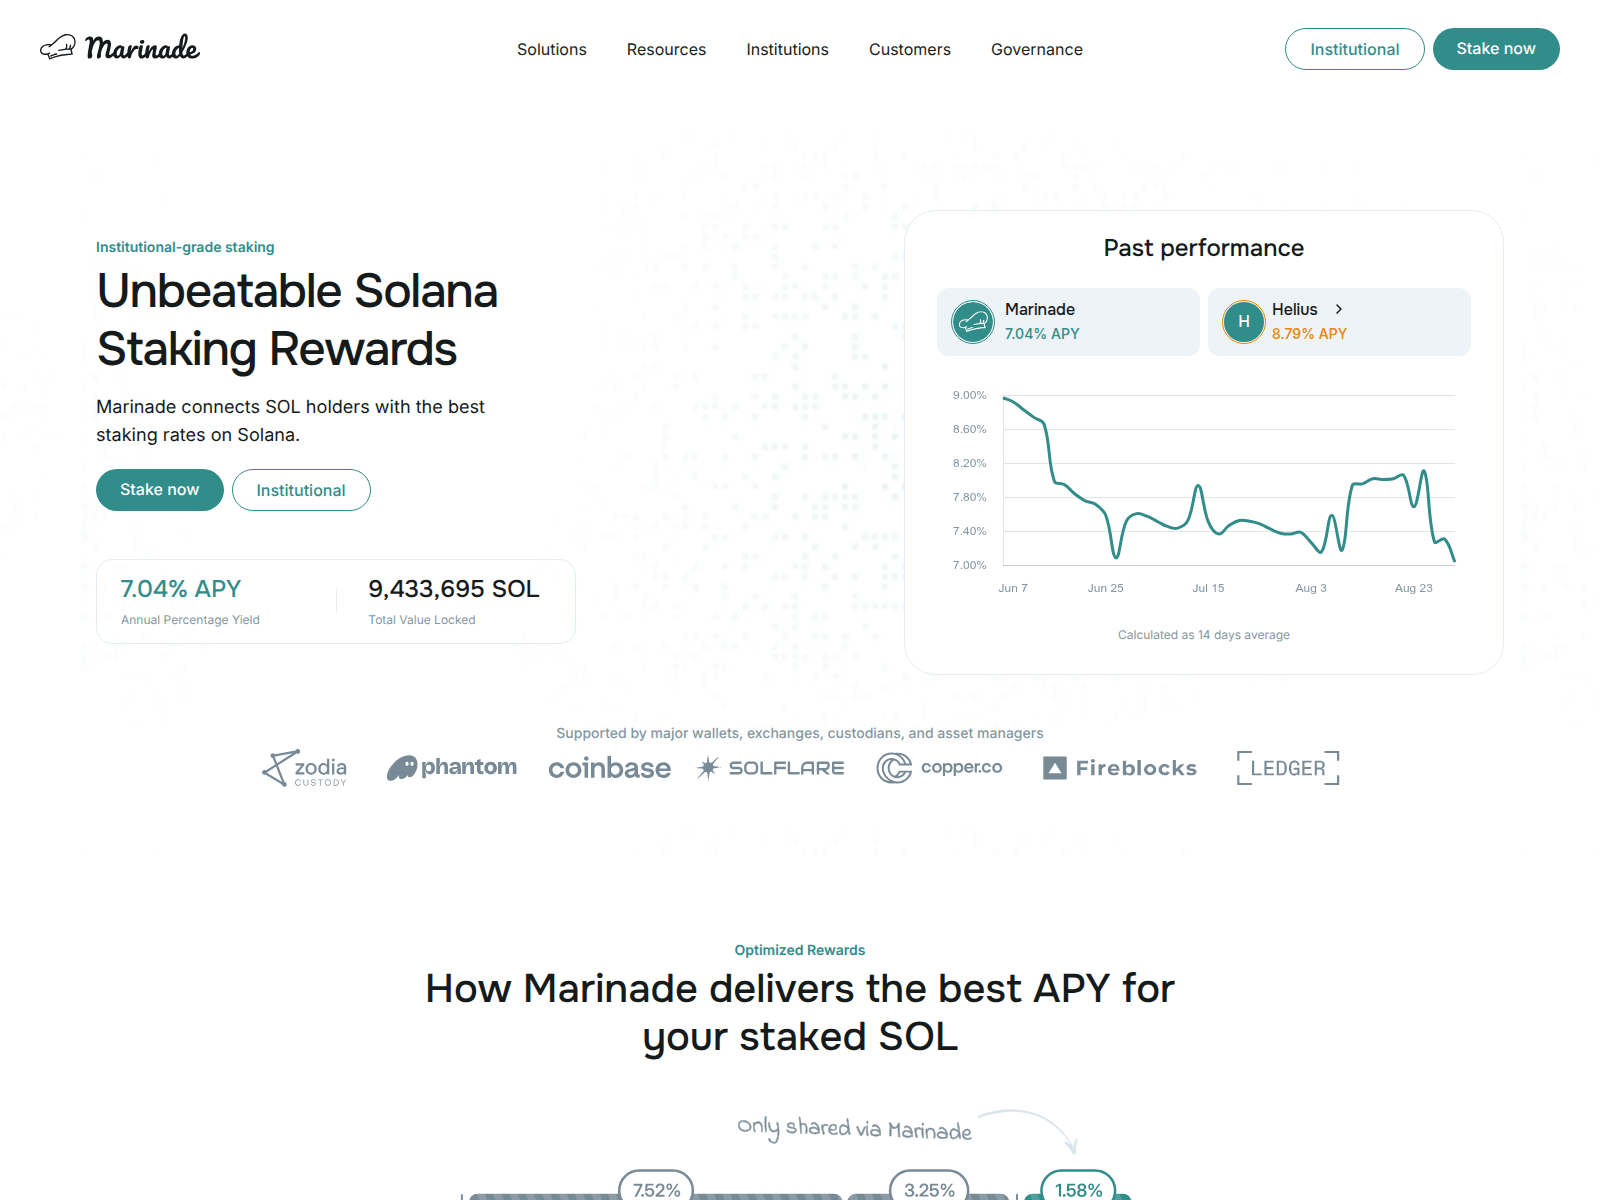This screenshot has width=1600, height=1200.
Task: Click the How Marinade delivers the best APY heading
Action: (x=800, y=1012)
